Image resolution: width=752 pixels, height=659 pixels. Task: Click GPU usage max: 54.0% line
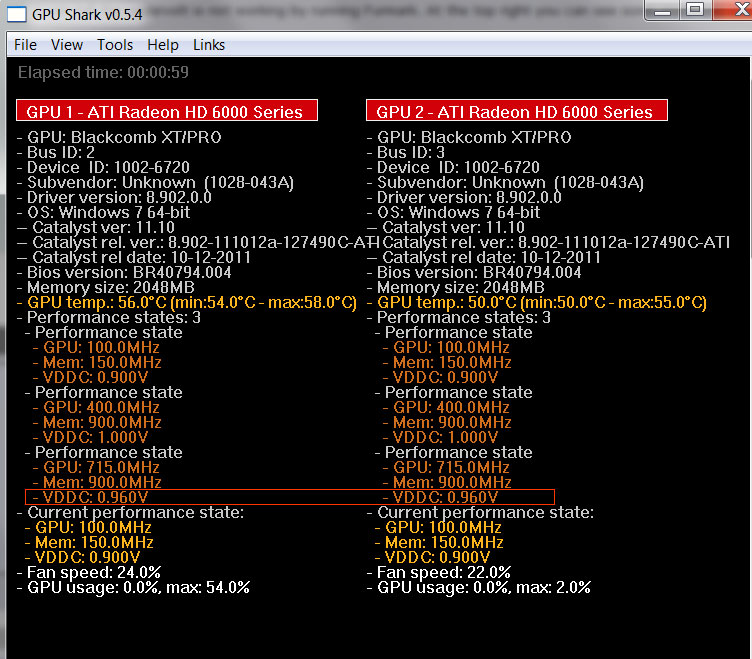click(133, 588)
